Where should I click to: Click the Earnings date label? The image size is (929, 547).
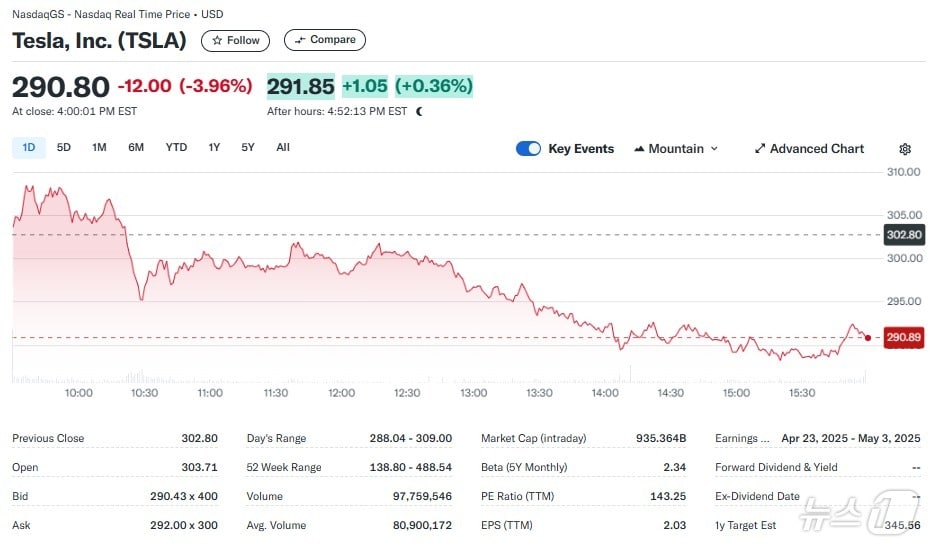742,438
